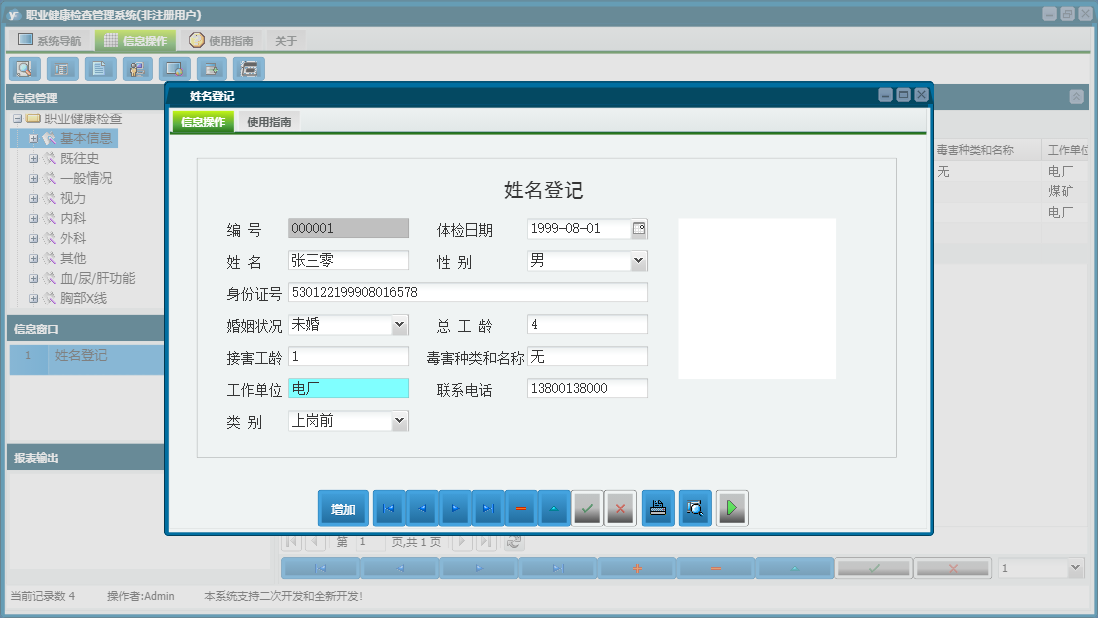
Task: Open the 婚姻状况 marital status dropdown
Action: (x=400, y=324)
